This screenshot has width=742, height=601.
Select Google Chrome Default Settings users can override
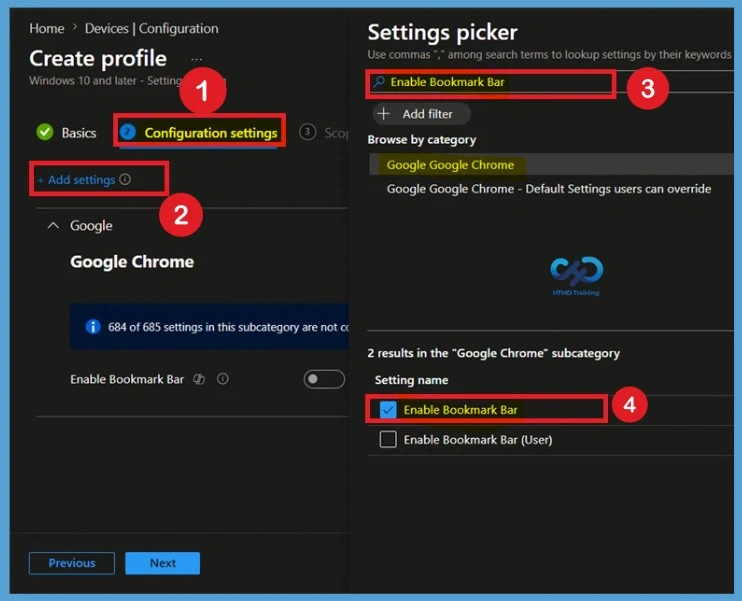pyautogui.click(x=548, y=189)
